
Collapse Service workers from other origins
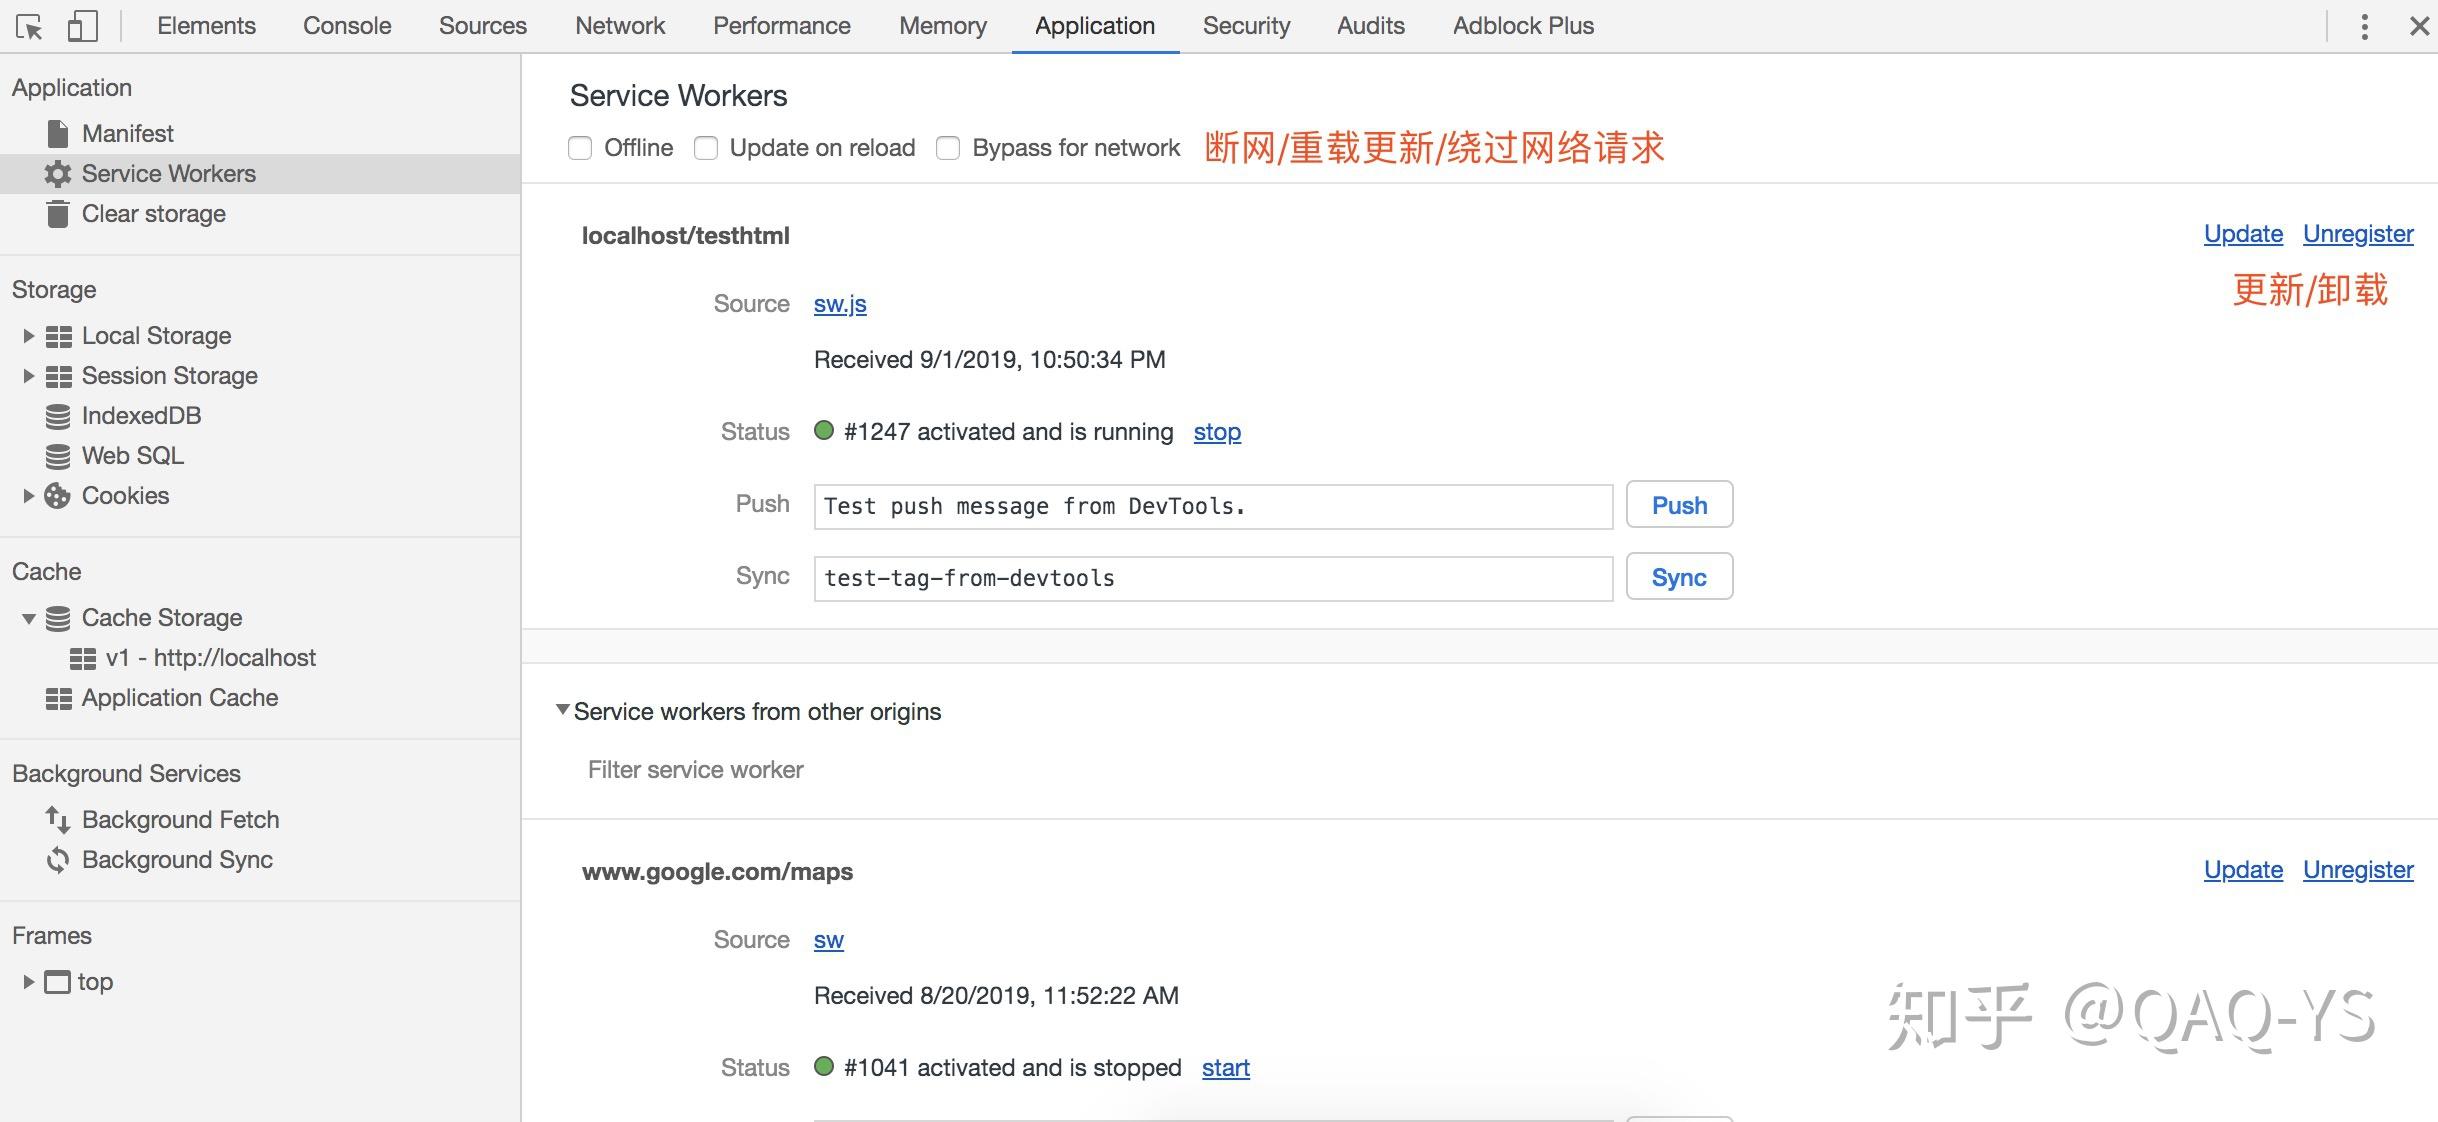point(563,711)
